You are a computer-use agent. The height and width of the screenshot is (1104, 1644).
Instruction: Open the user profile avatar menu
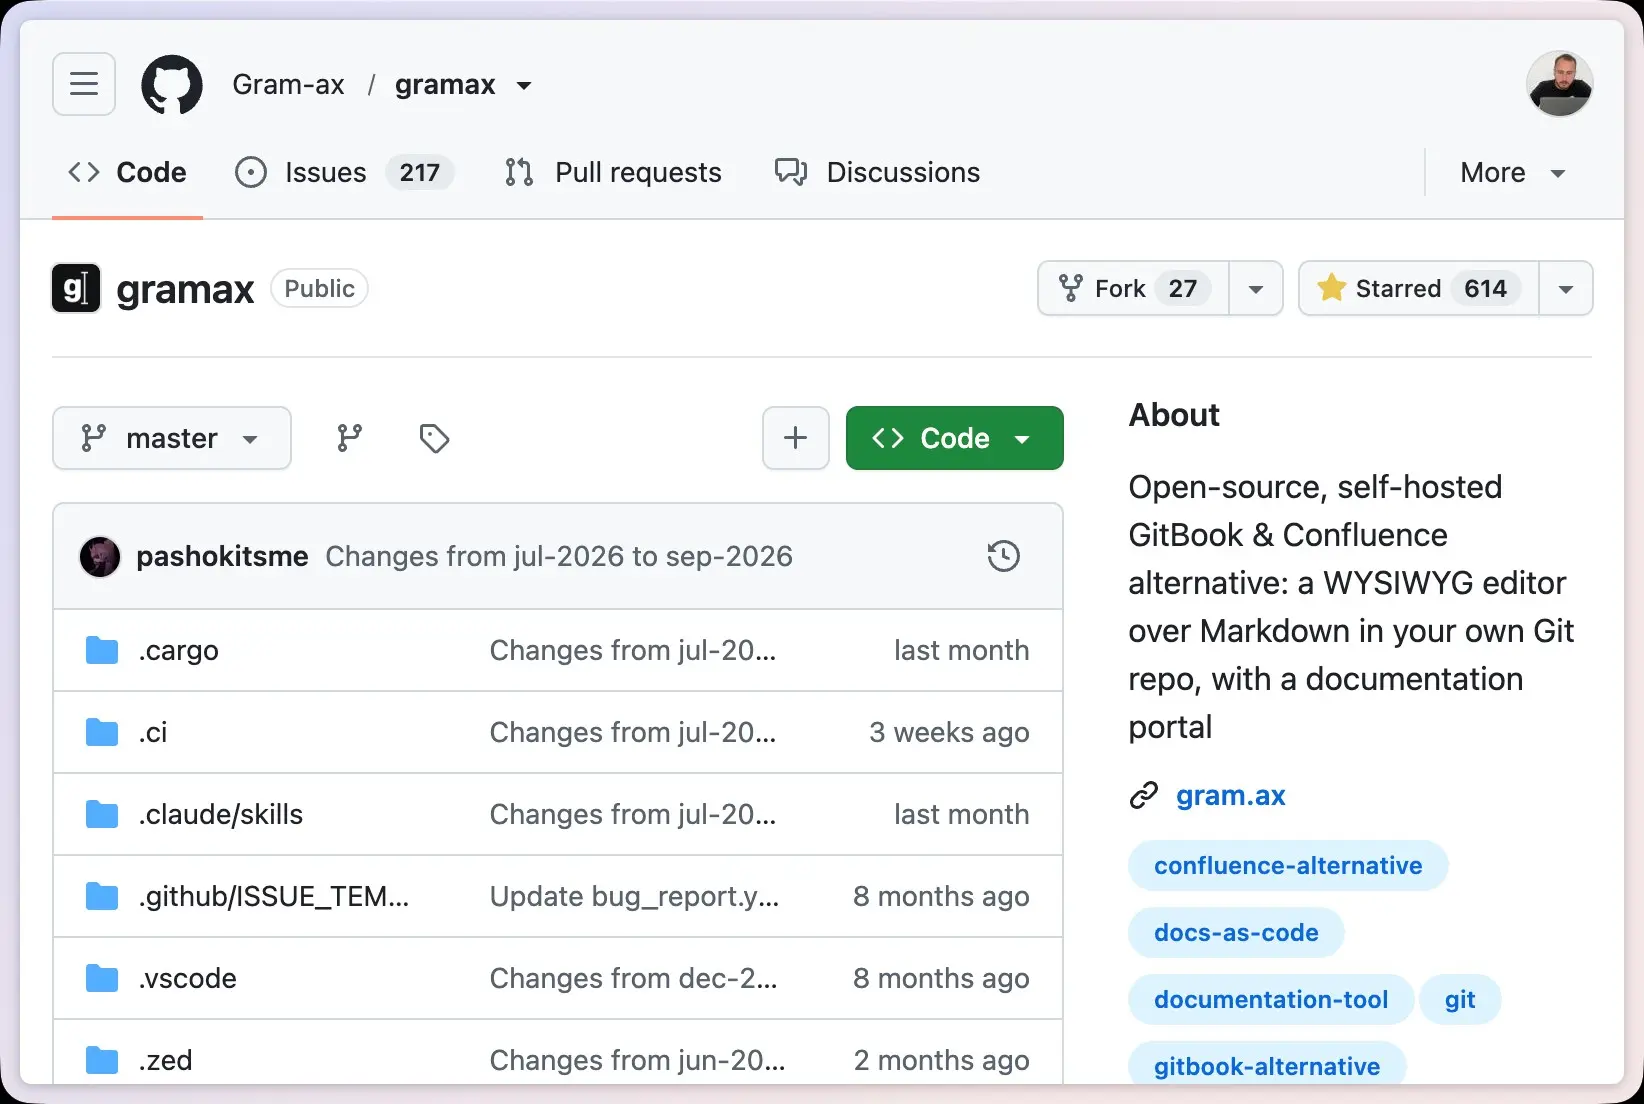click(x=1559, y=84)
